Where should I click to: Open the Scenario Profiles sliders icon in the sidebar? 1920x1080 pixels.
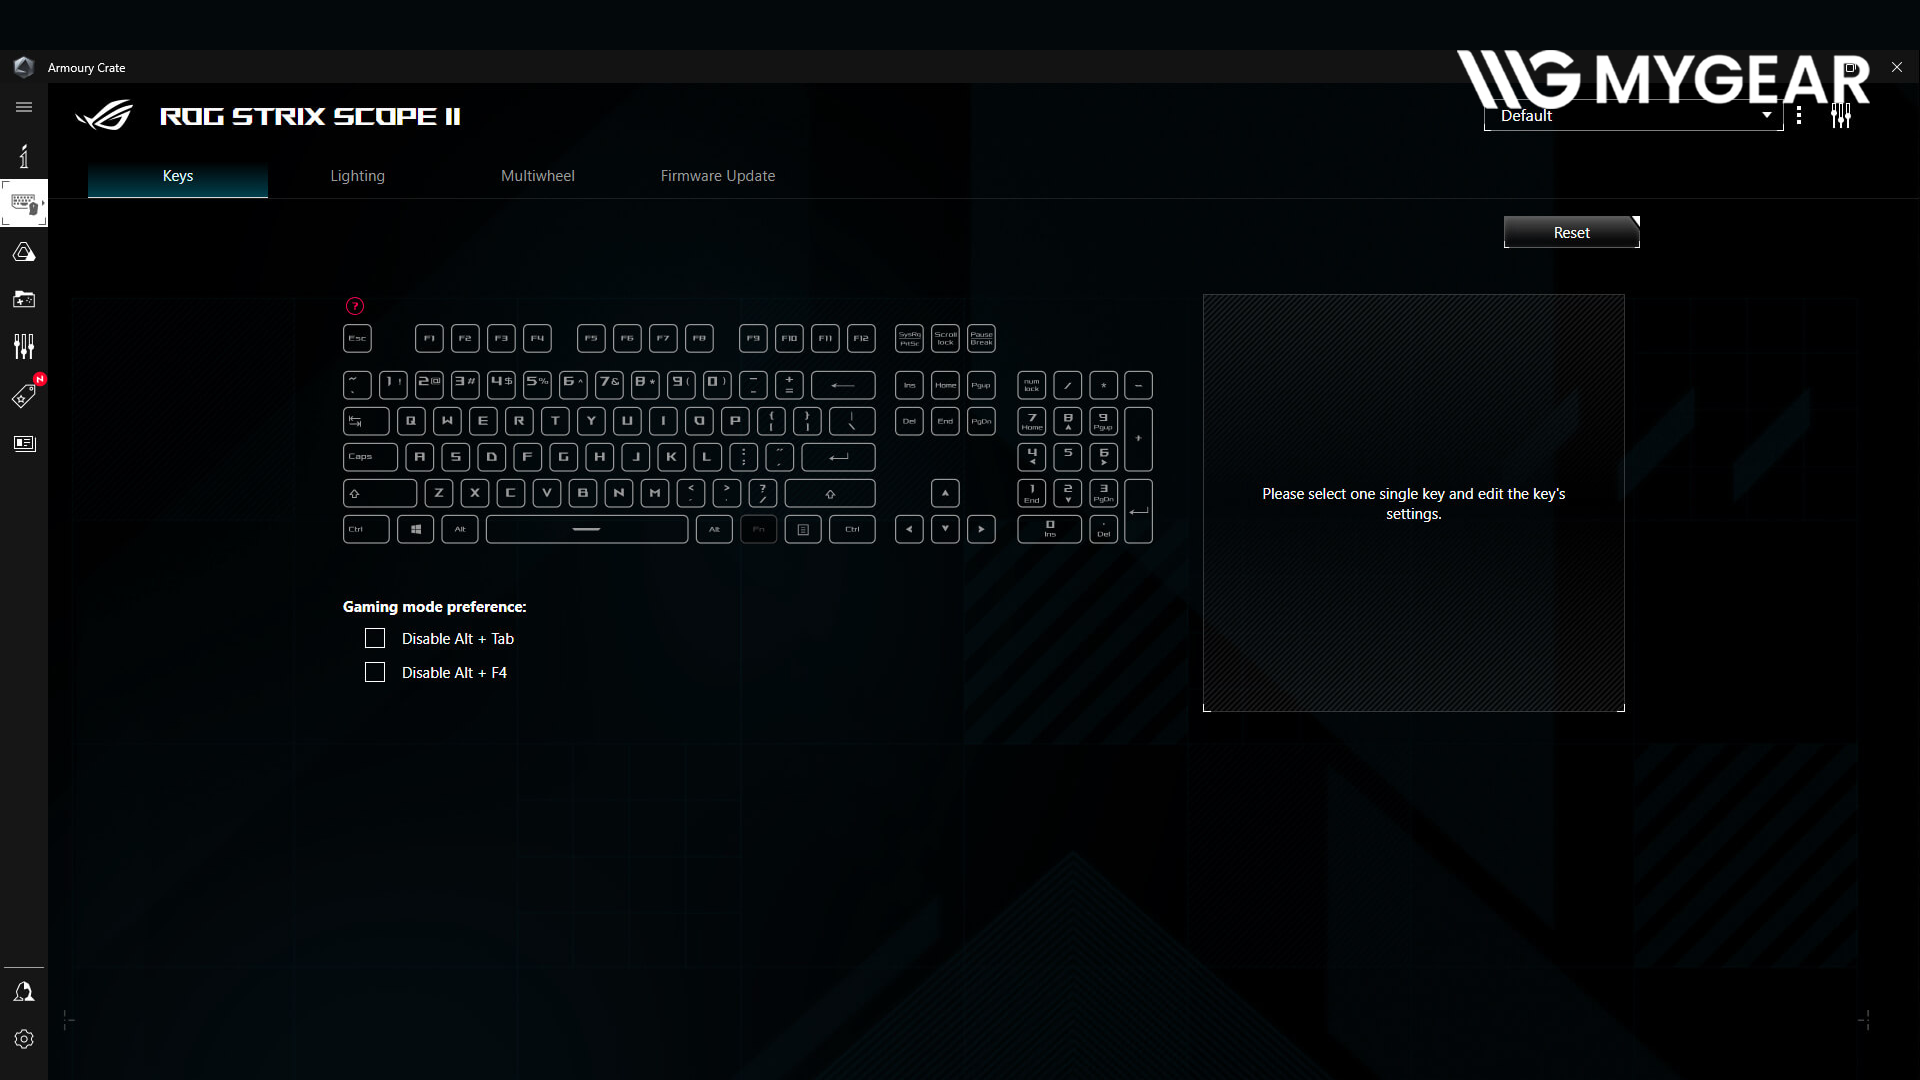pos(24,346)
